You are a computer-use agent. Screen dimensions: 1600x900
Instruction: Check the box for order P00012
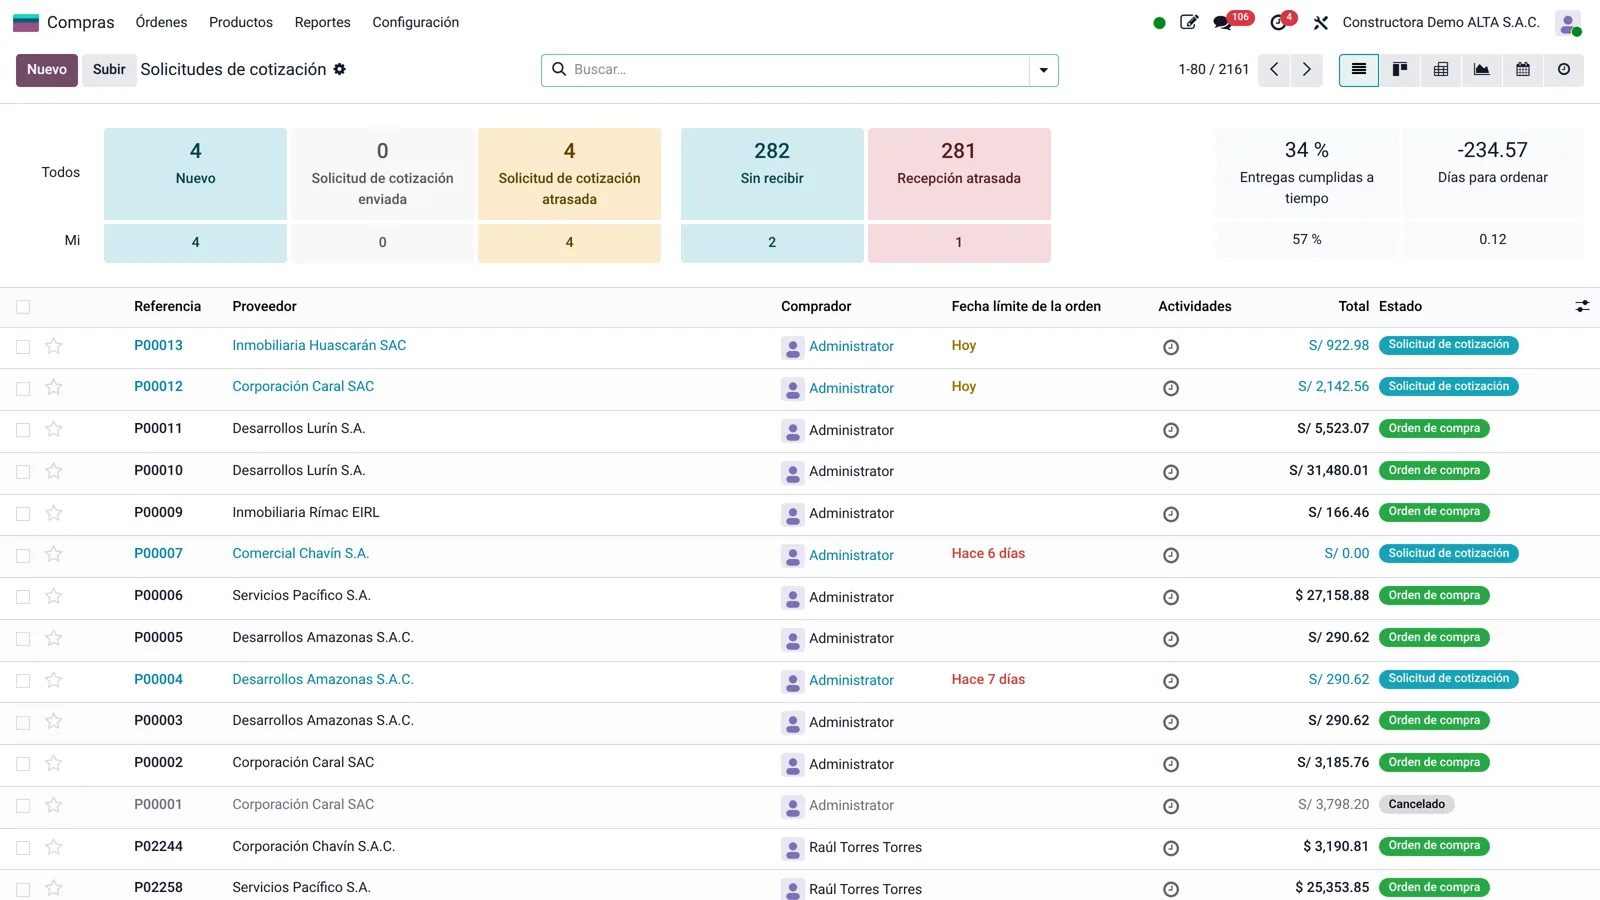23,388
